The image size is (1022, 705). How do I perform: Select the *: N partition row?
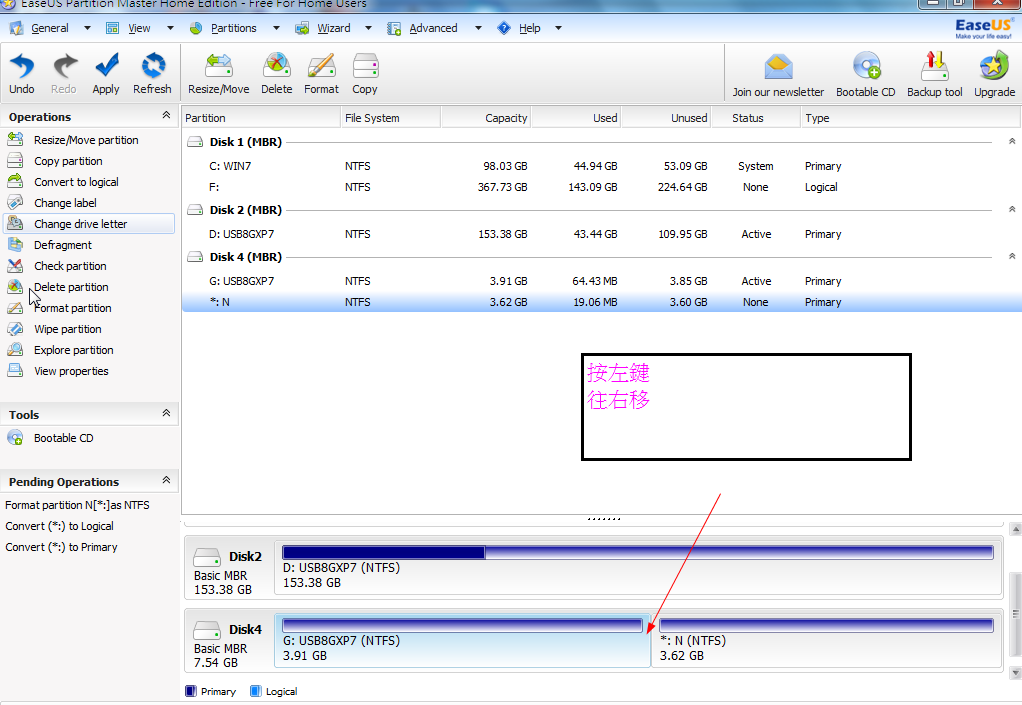[x=600, y=302]
